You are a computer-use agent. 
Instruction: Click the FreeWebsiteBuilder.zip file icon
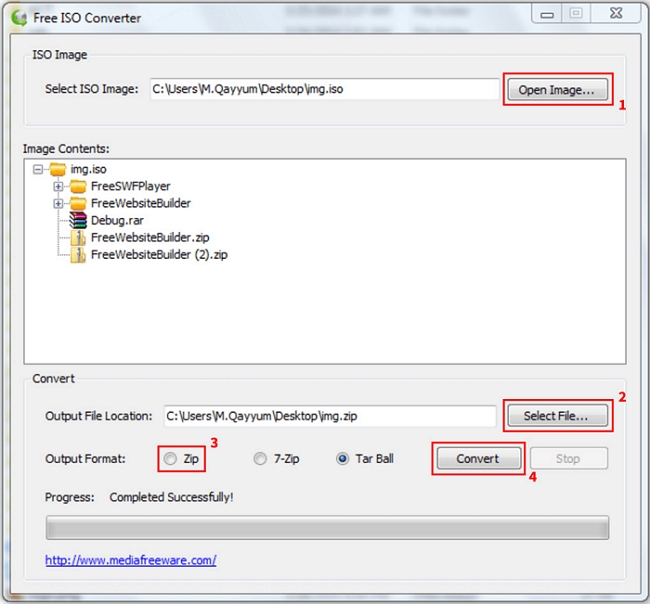[x=80, y=237]
